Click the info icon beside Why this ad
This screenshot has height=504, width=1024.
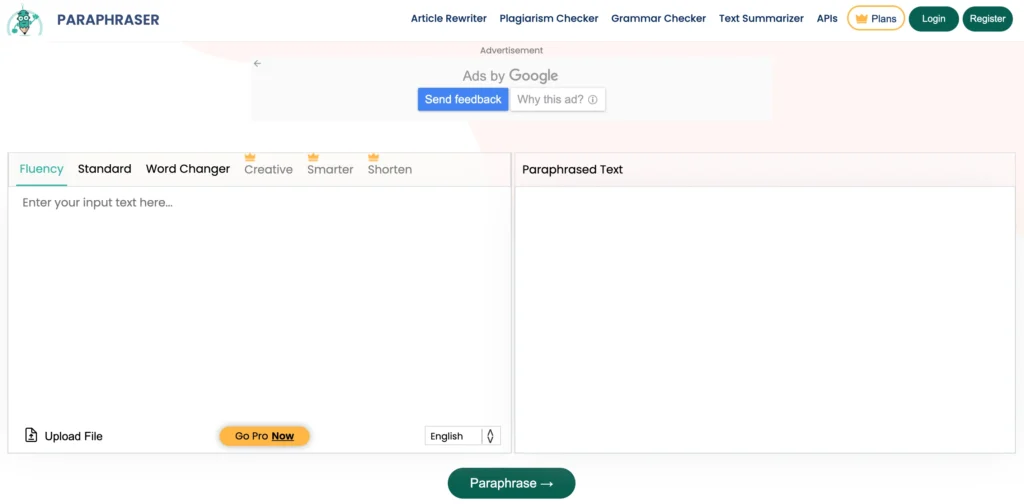[x=592, y=100]
